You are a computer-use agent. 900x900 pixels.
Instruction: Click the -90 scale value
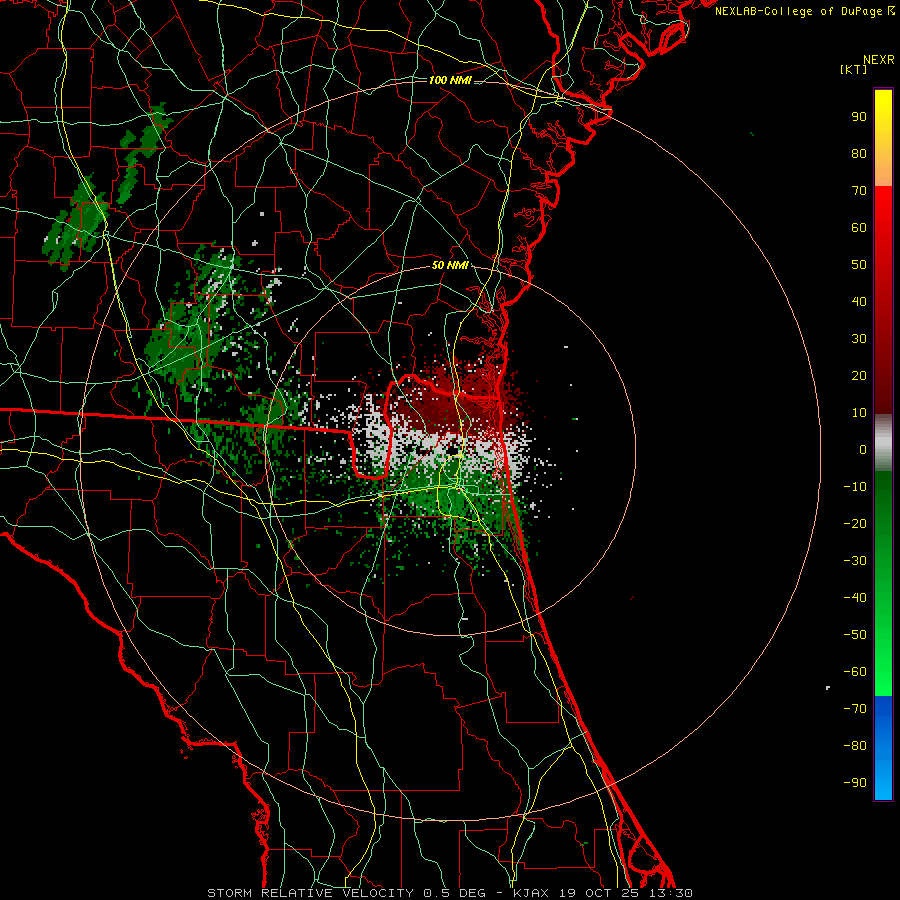855,782
